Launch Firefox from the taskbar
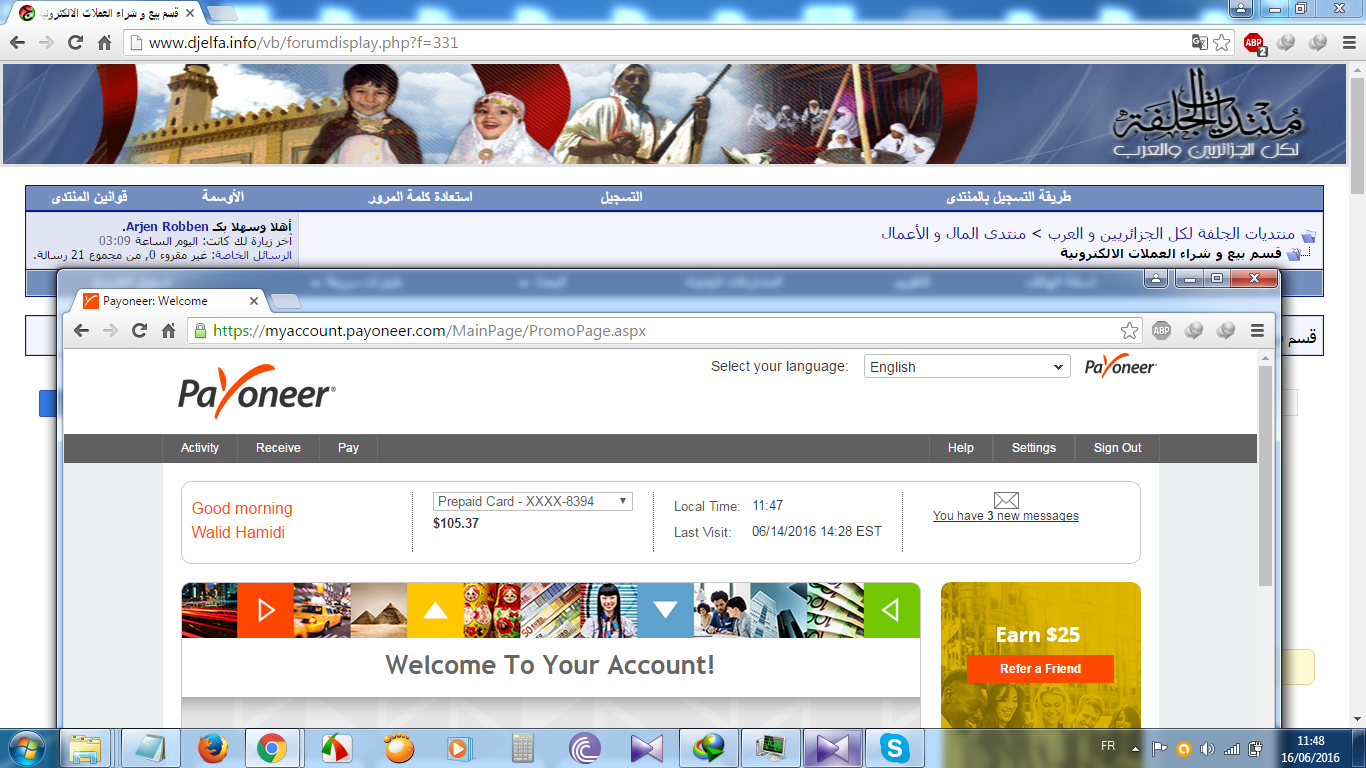 tap(212, 748)
